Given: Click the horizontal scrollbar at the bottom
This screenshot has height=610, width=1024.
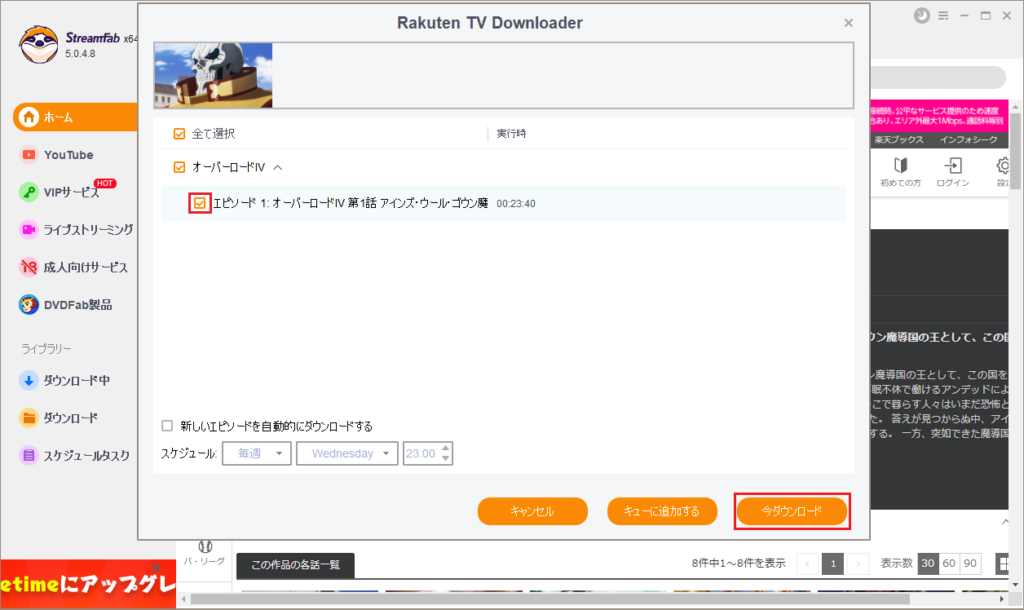Looking at the screenshot, I should tap(550, 598).
